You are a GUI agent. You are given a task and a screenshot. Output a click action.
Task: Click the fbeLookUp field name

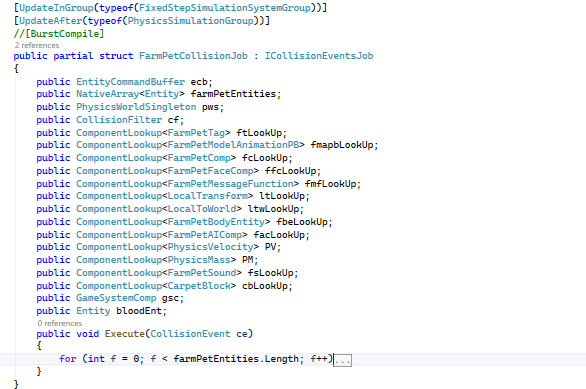(302, 222)
